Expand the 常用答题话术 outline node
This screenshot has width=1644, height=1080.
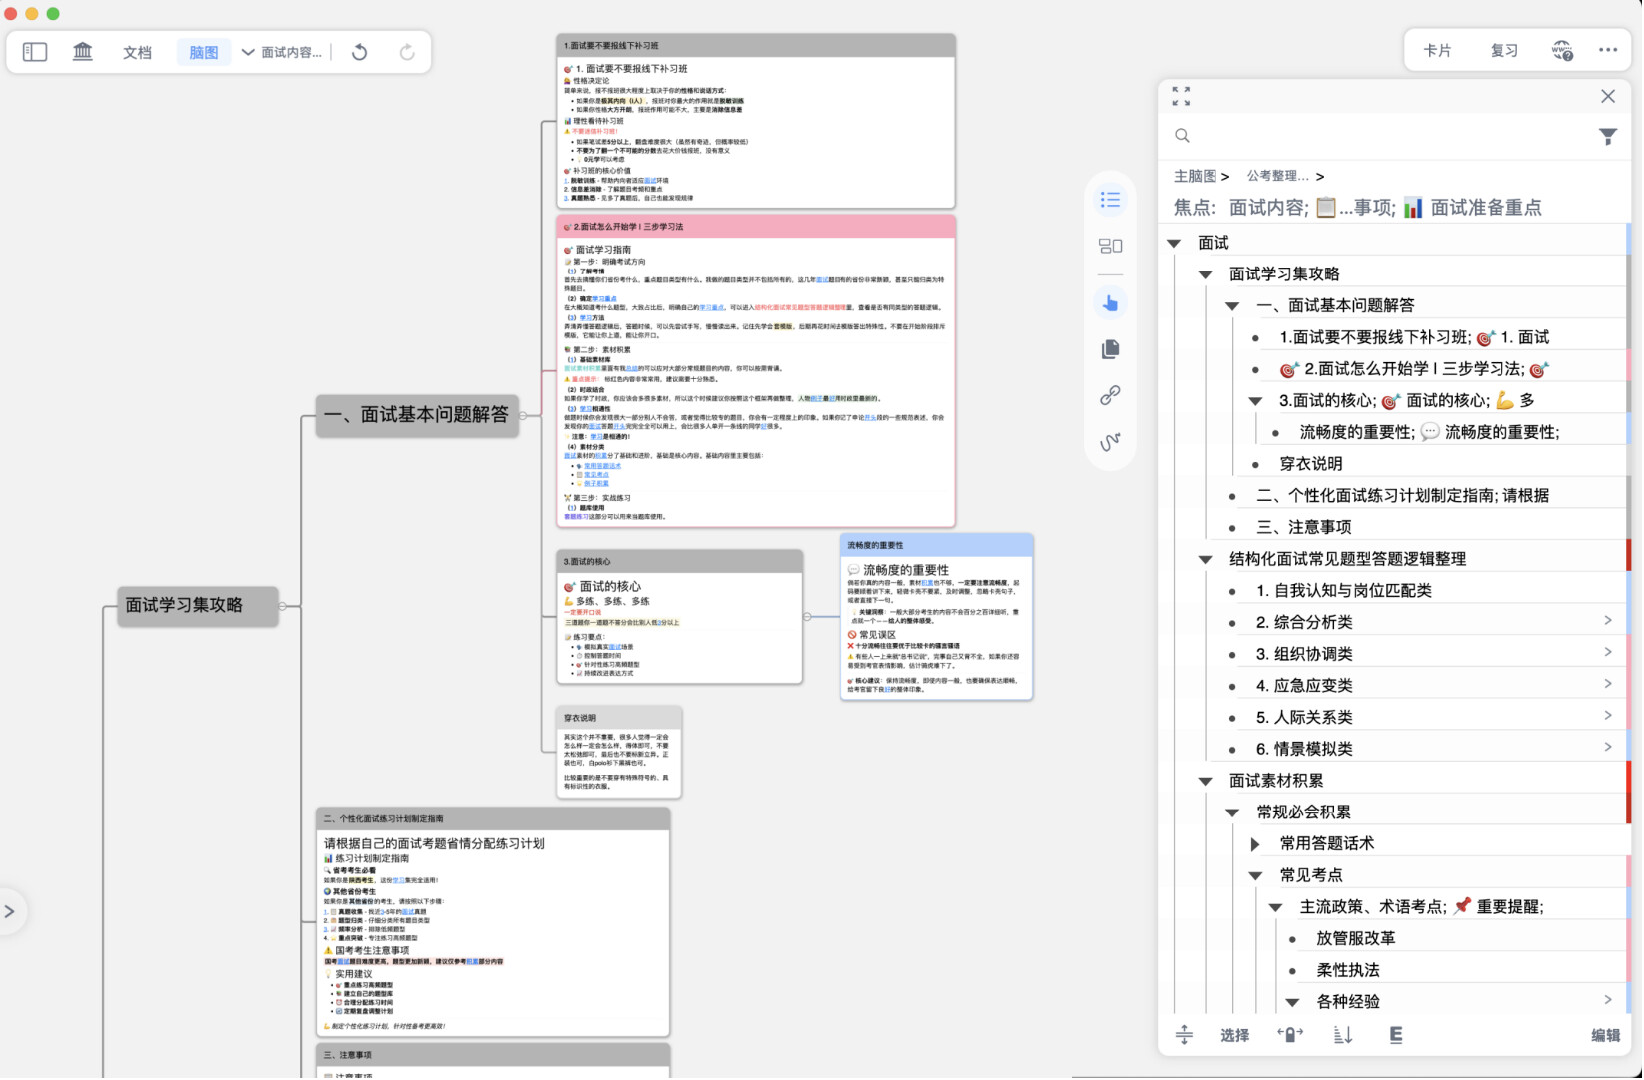pos(1255,844)
